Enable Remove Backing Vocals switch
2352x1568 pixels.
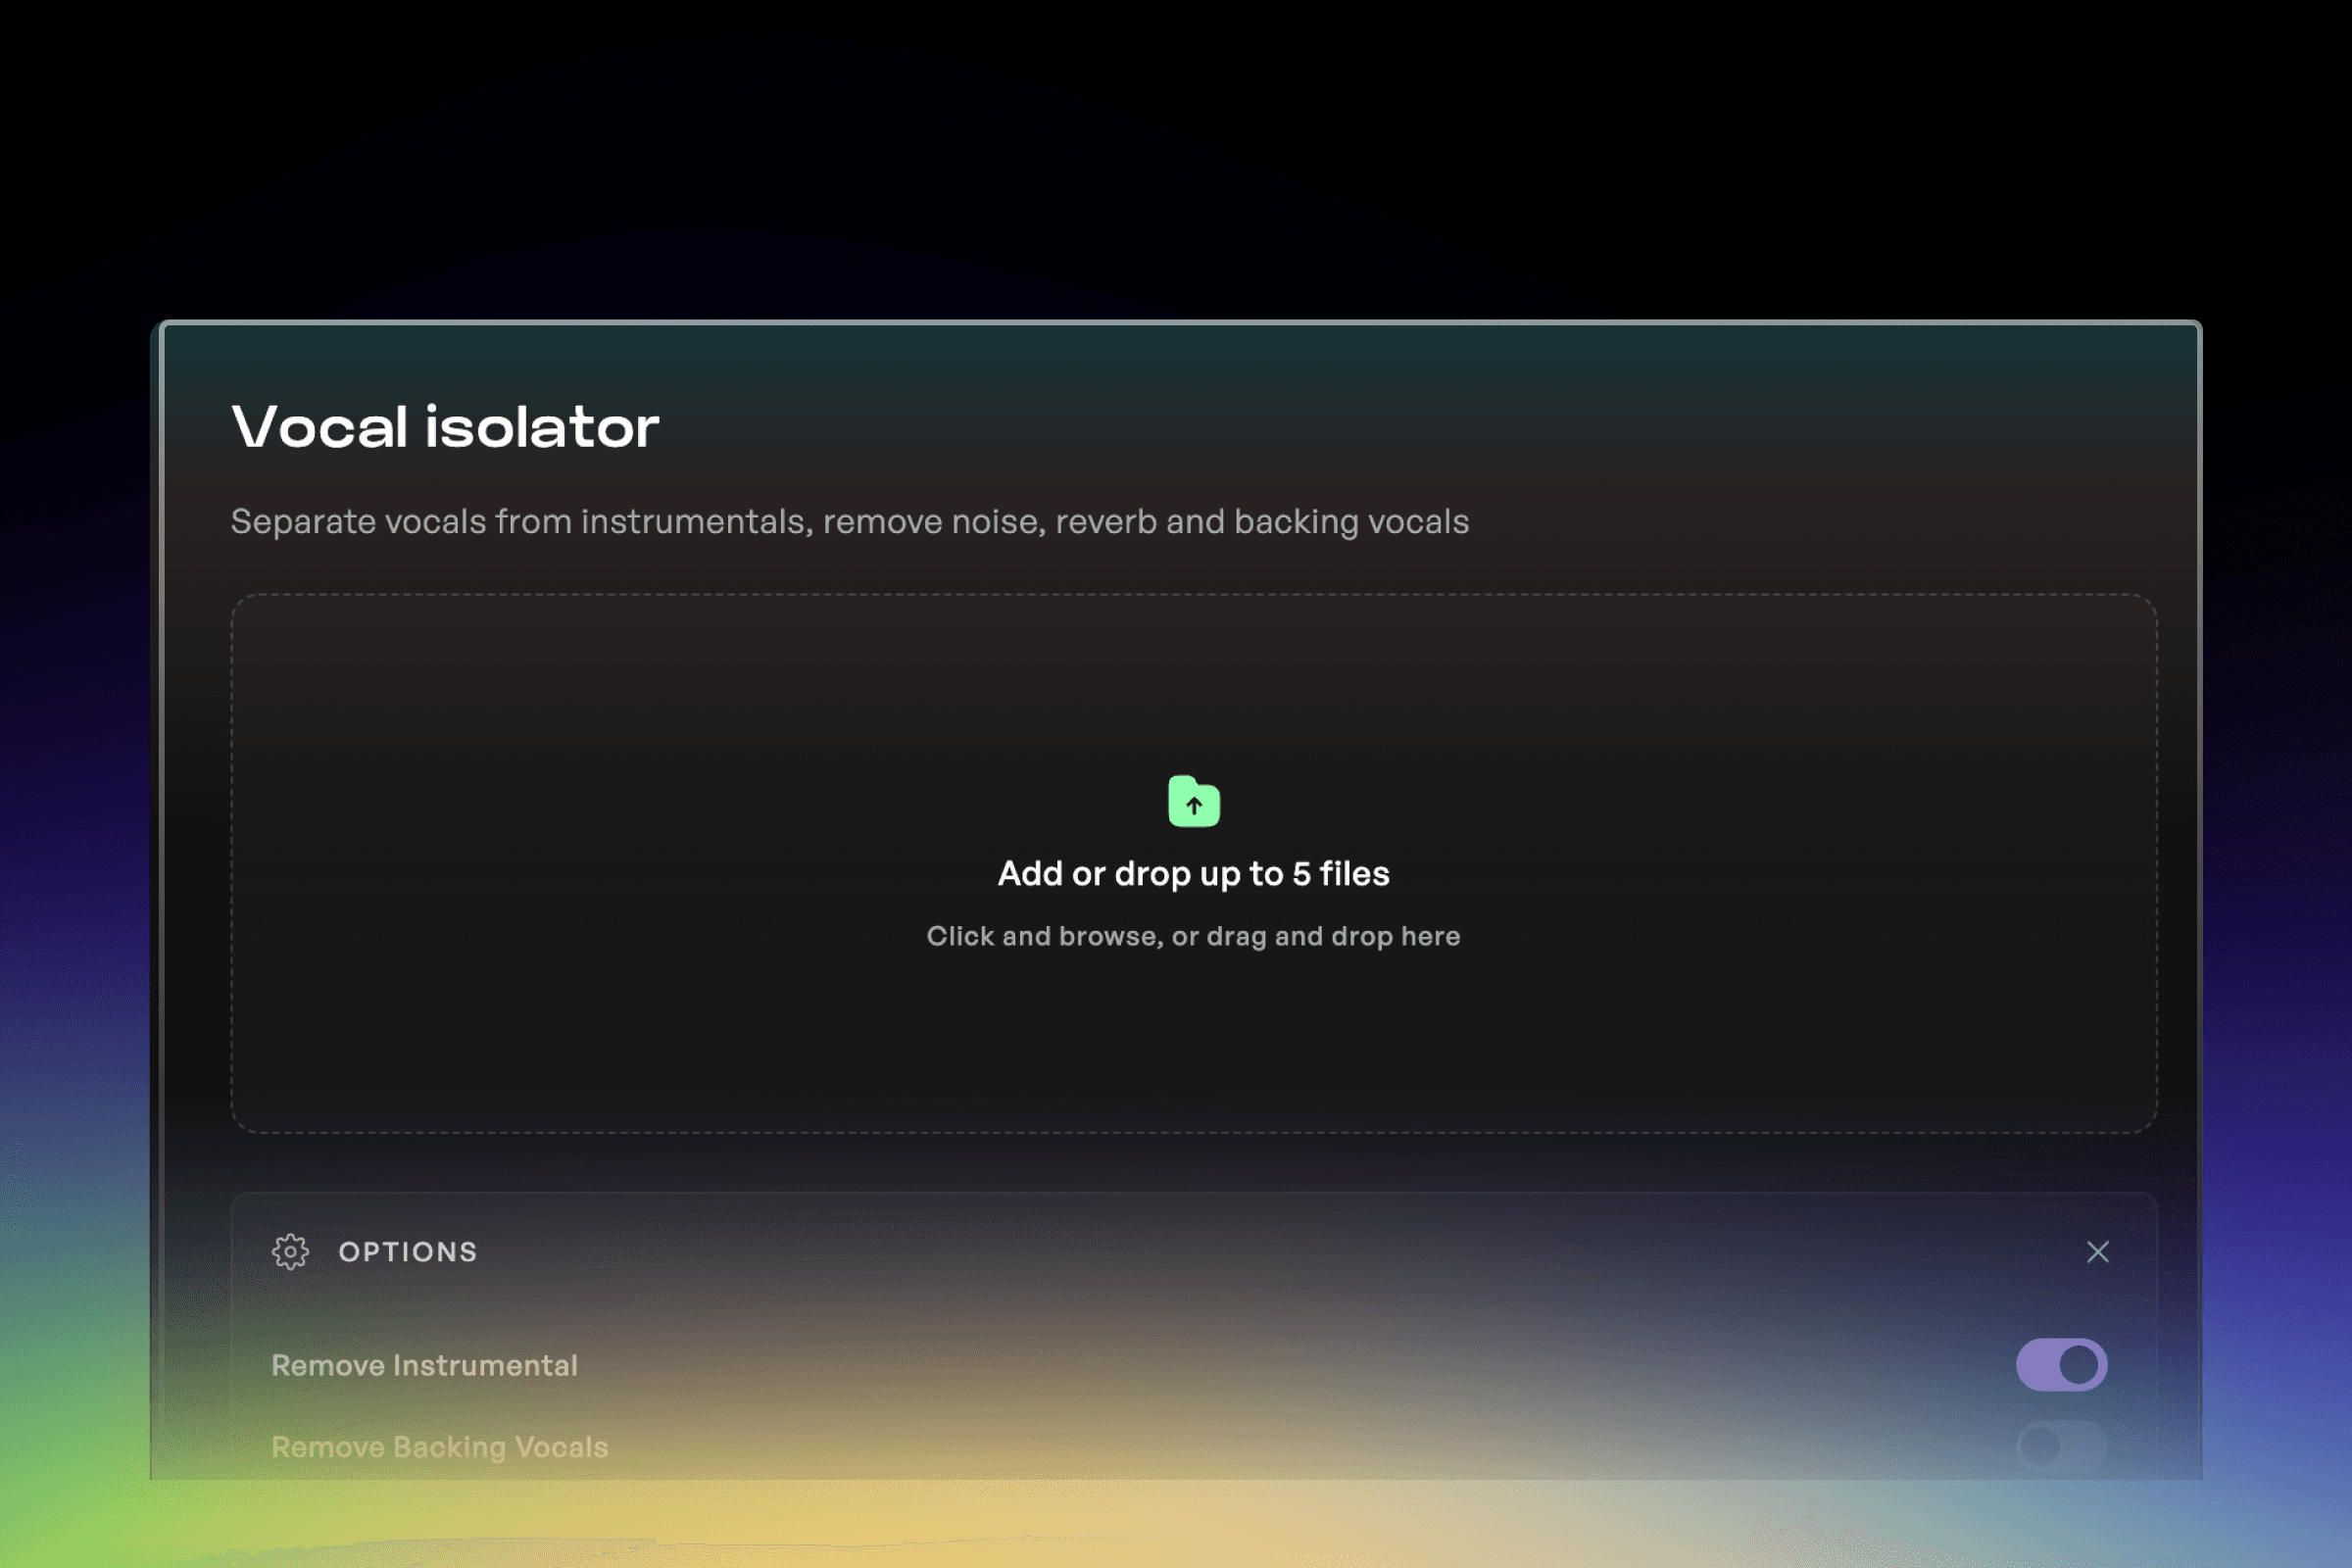point(2061,1446)
